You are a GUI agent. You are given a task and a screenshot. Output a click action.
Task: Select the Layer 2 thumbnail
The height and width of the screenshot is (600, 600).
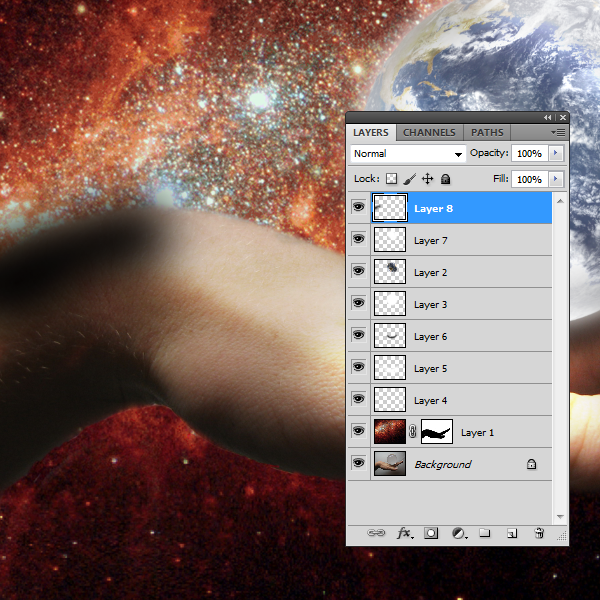click(390, 272)
